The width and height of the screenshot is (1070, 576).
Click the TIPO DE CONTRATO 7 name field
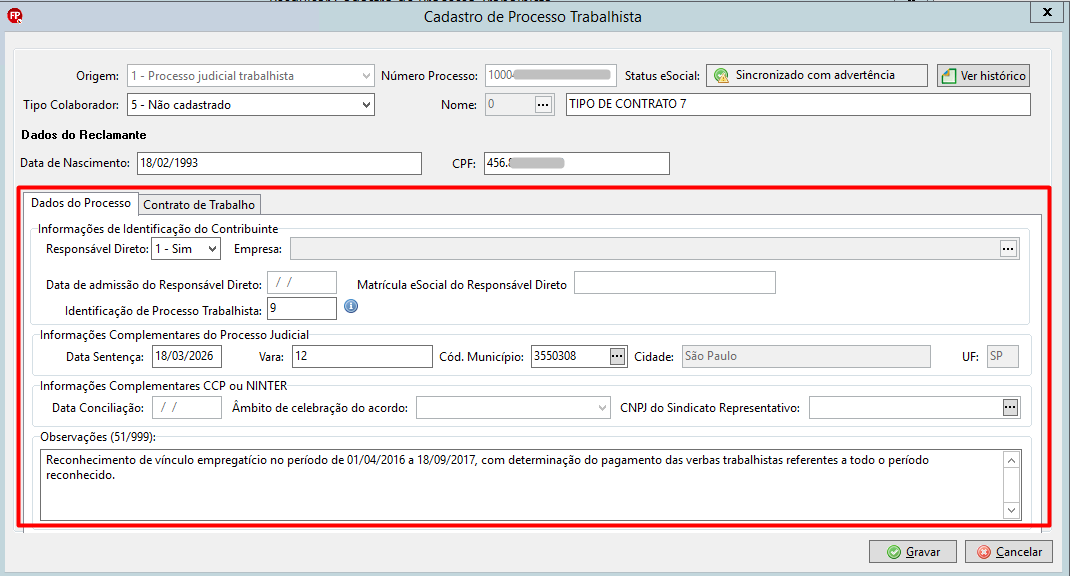pyautogui.click(x=798, y=104)
